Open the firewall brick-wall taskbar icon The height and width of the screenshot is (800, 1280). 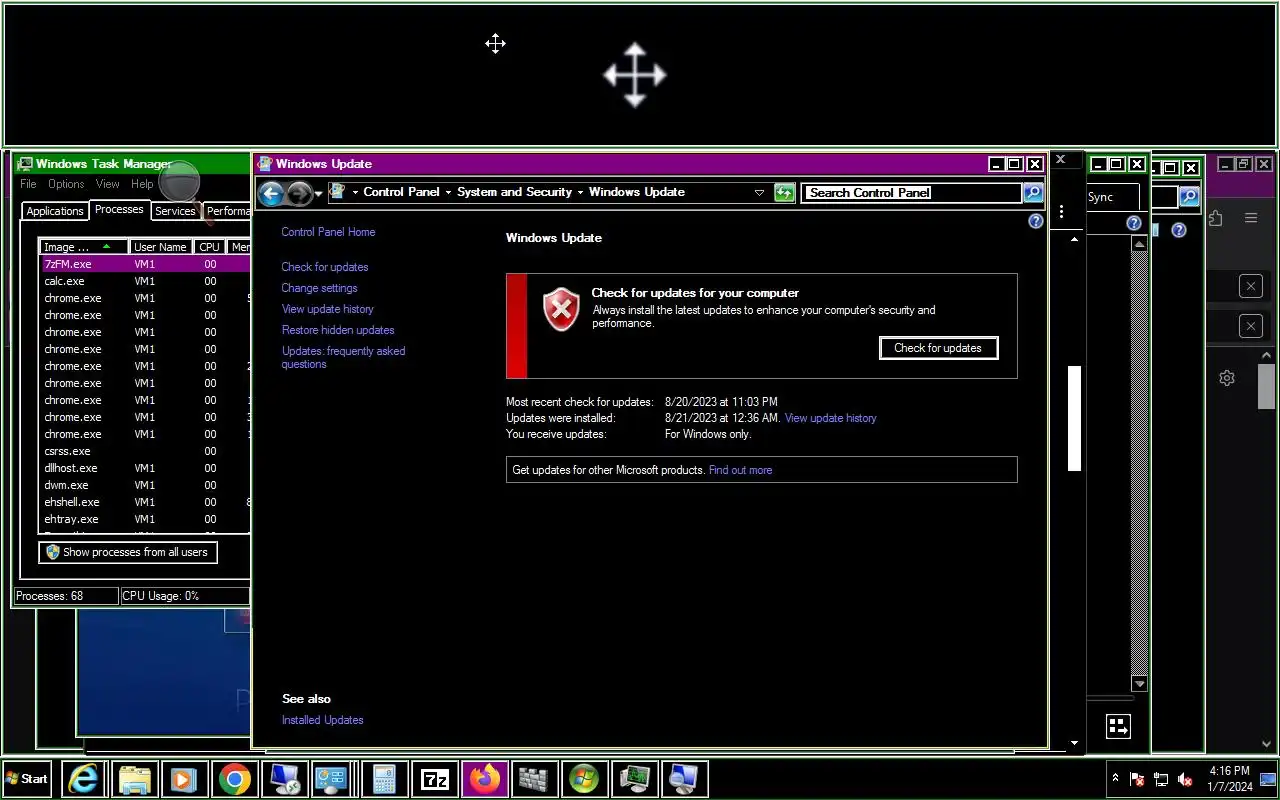click(534, 779)
